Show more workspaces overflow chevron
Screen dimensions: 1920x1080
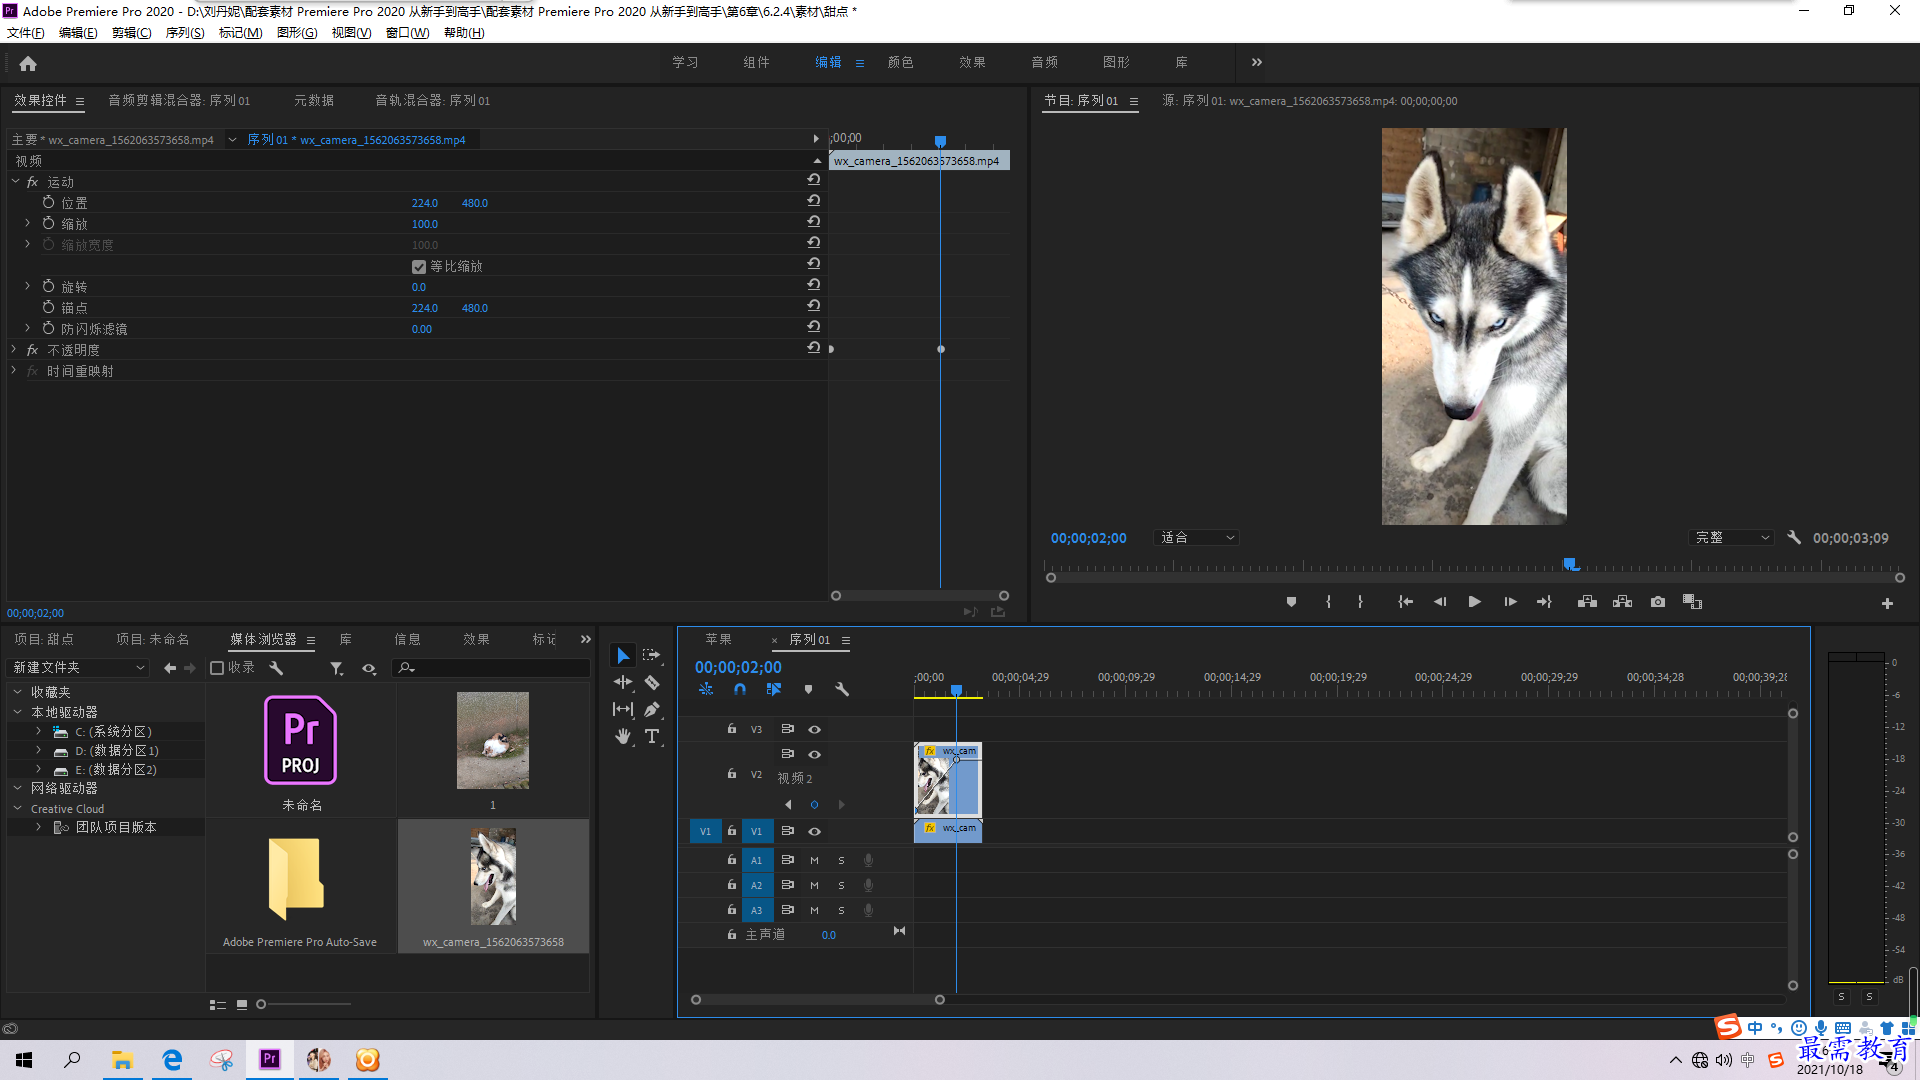click(1257, 62)
